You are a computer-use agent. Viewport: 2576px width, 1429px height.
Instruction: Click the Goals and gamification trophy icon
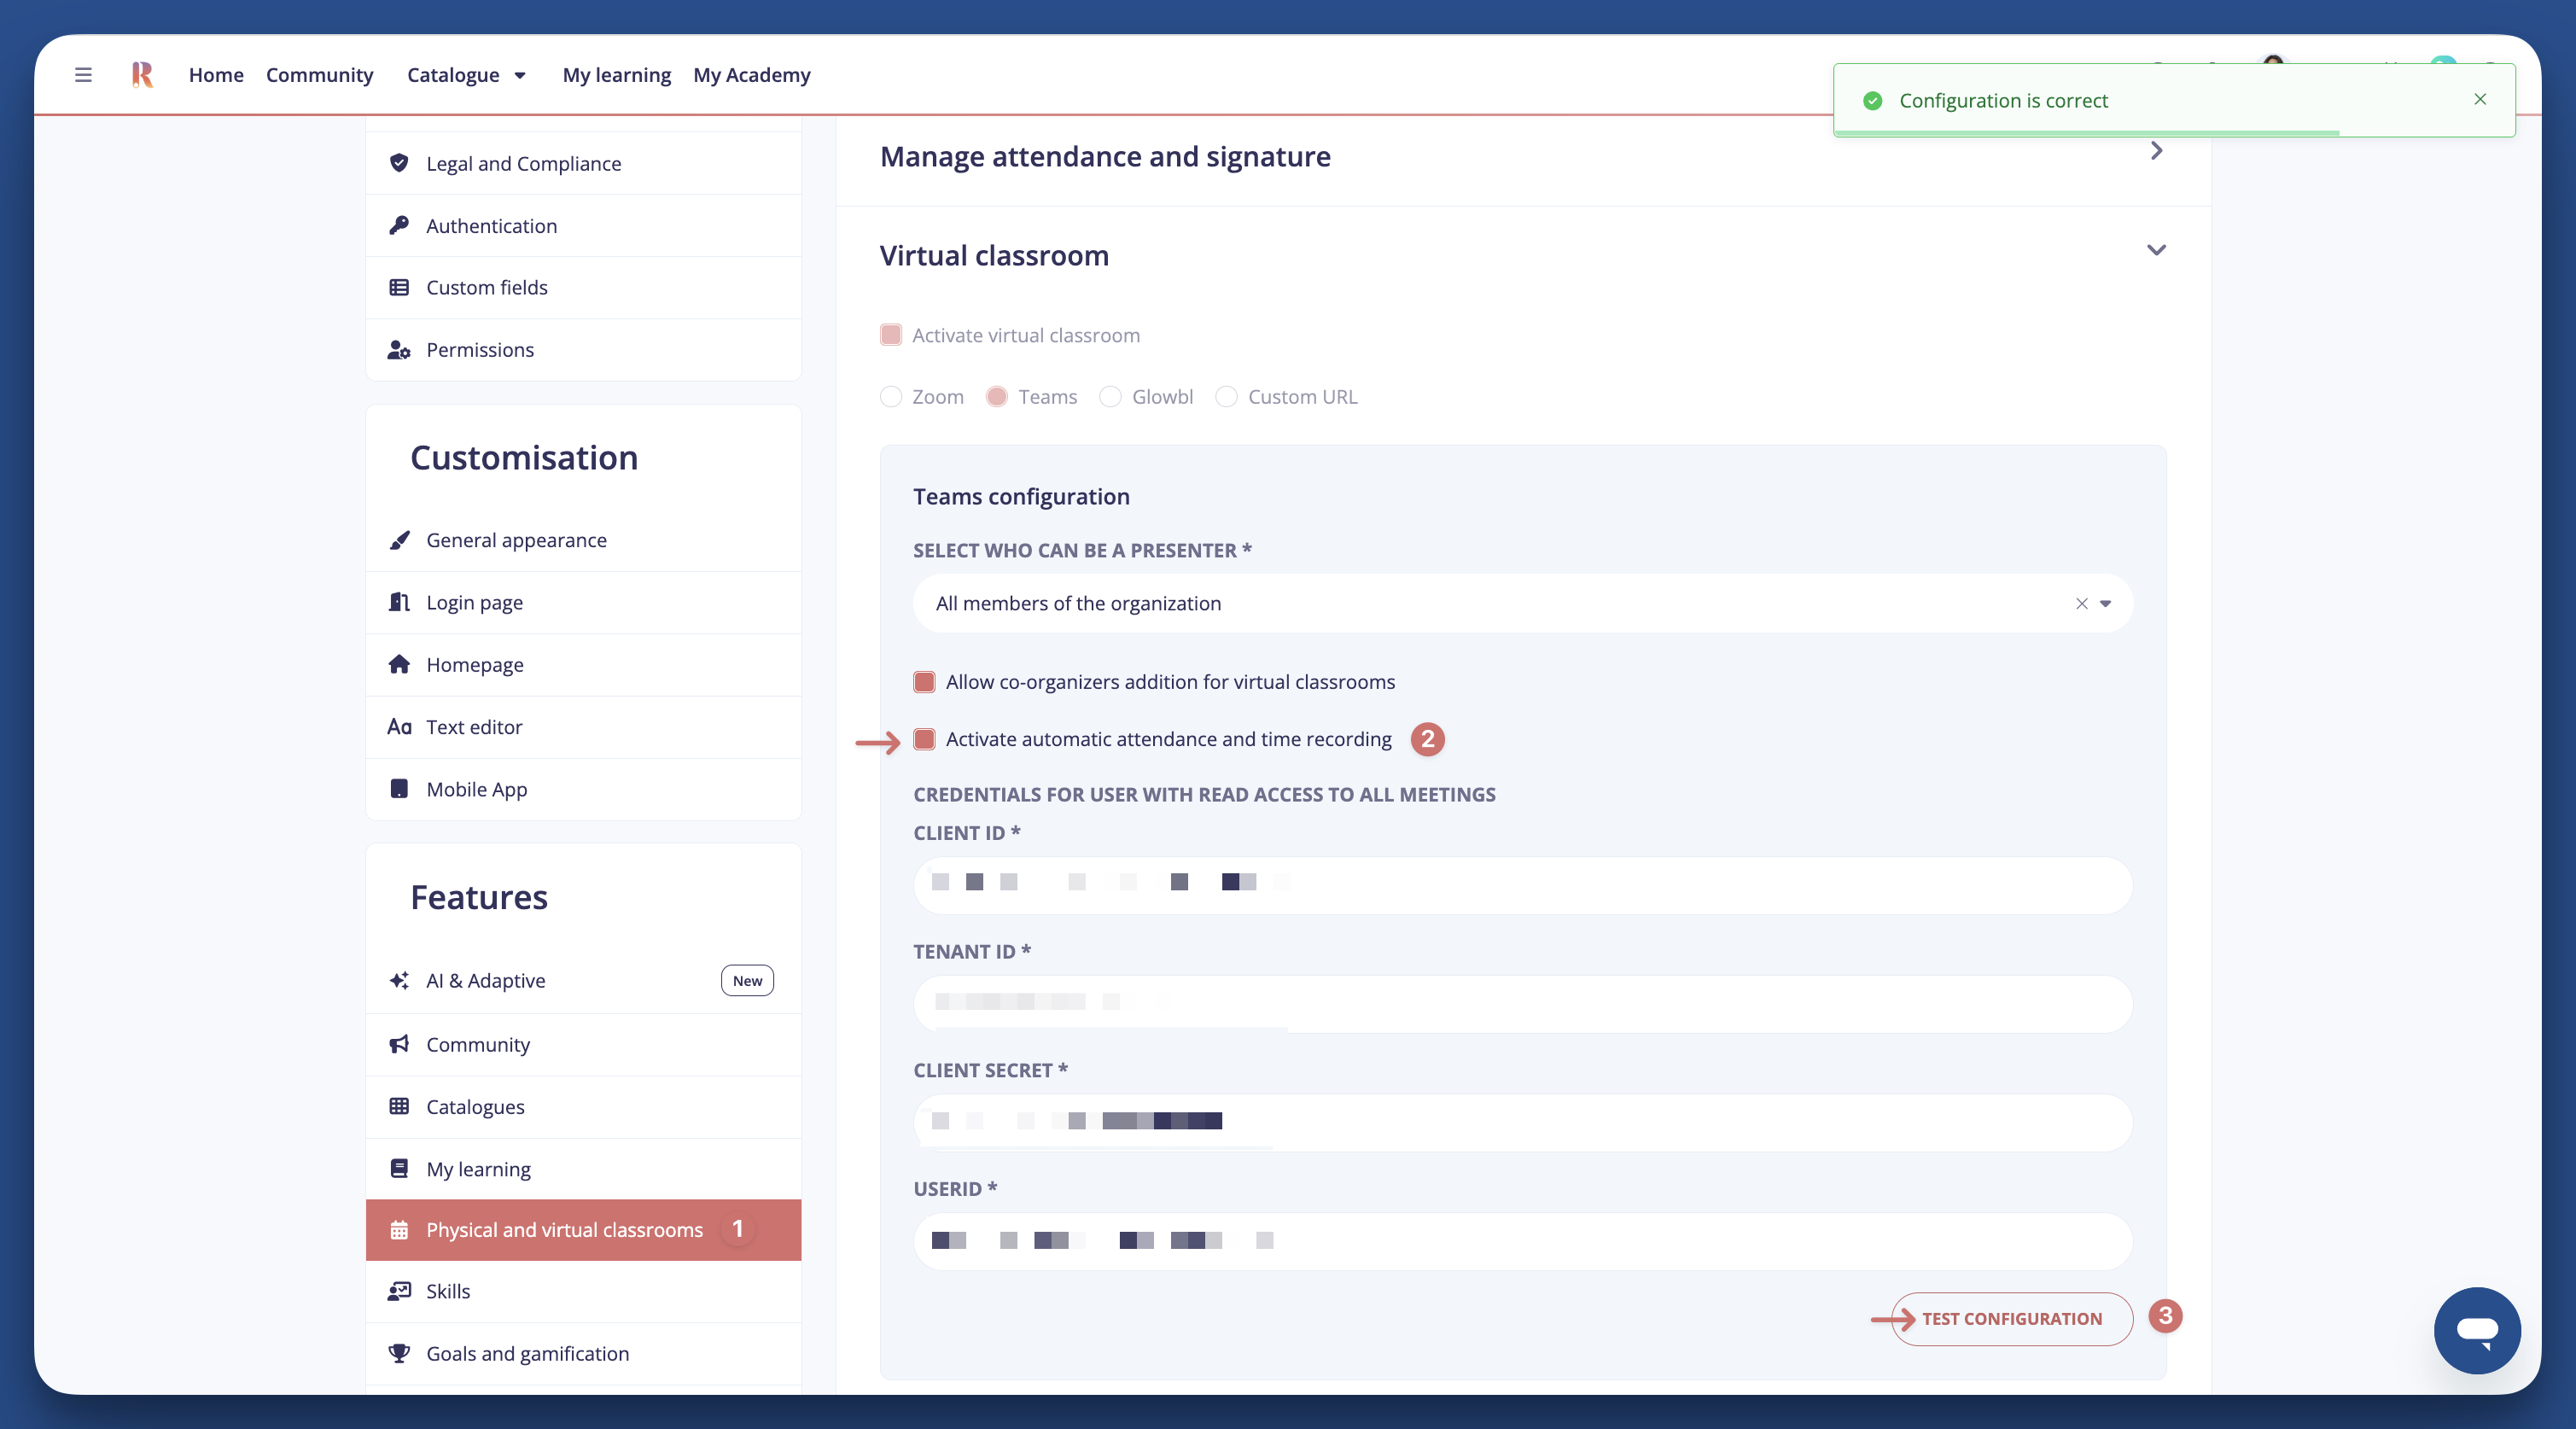pos(399,1353)
